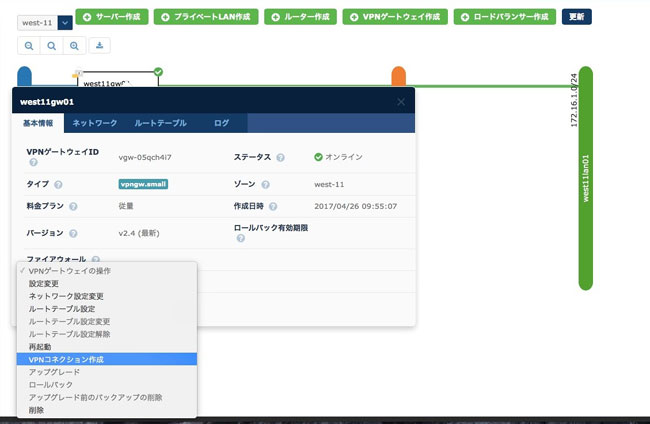Screen dimensions: 650x424
Task: Choose 再起動 in the operations dropdown
Action: [x=42, y=346]
